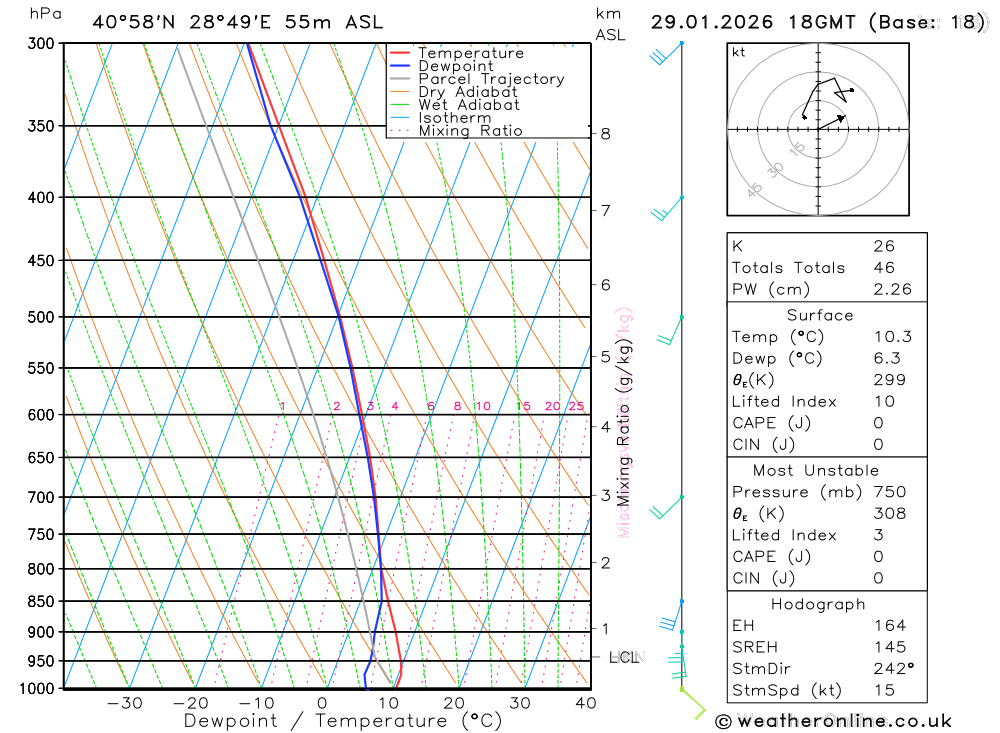Click the '4' km altitude tick label

pyautogui.click(x=605, y=427)
